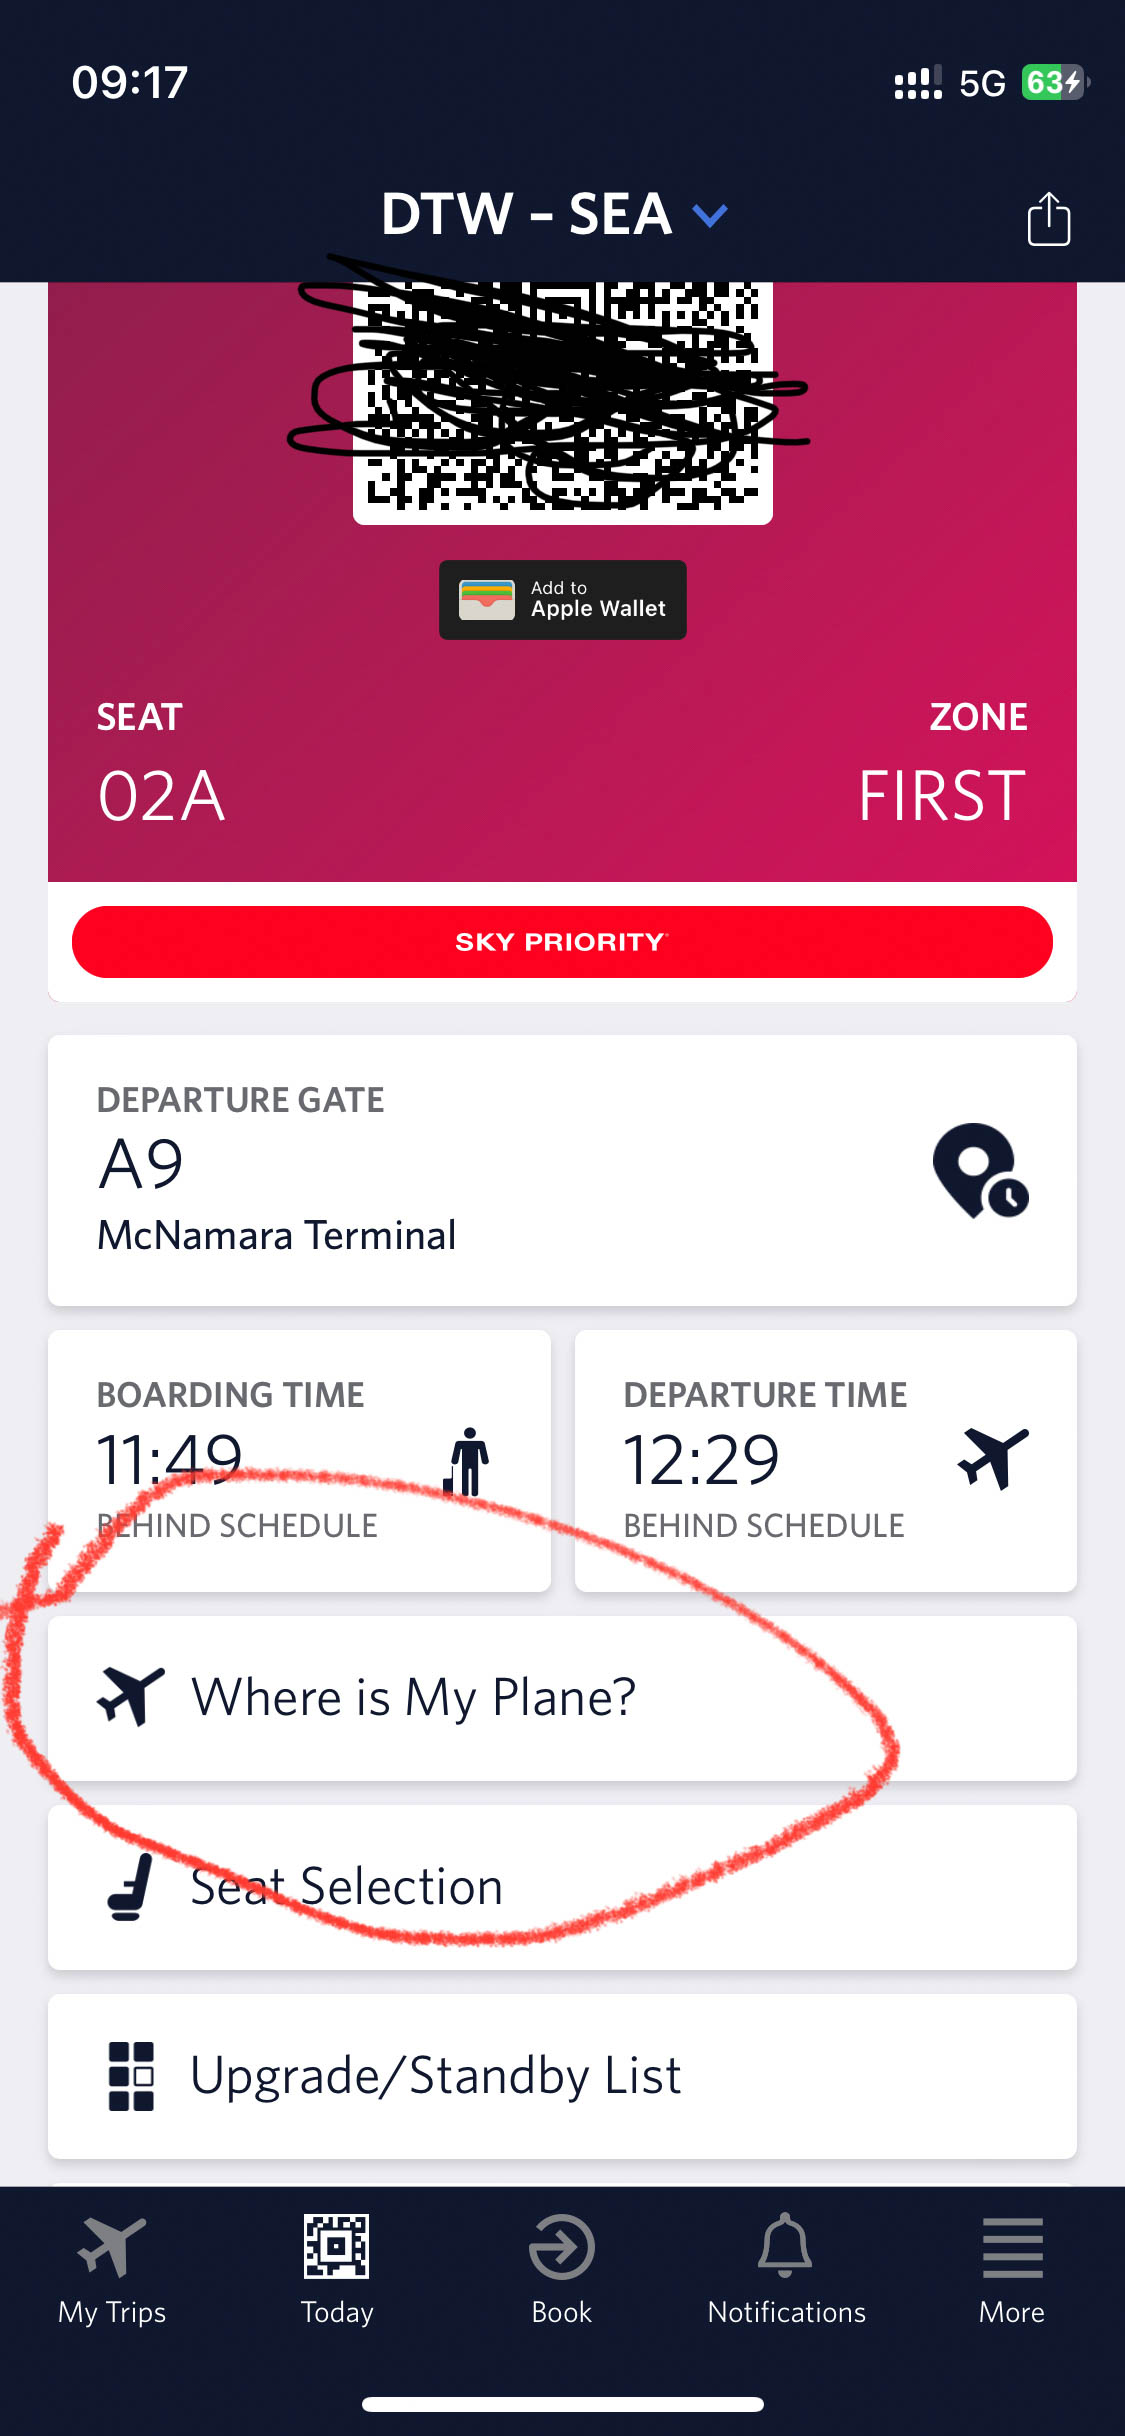Tap the Where is My Plane airplane icon
The image size is (1125, 2436).
pyautogui.click(x=131, y=1696)
